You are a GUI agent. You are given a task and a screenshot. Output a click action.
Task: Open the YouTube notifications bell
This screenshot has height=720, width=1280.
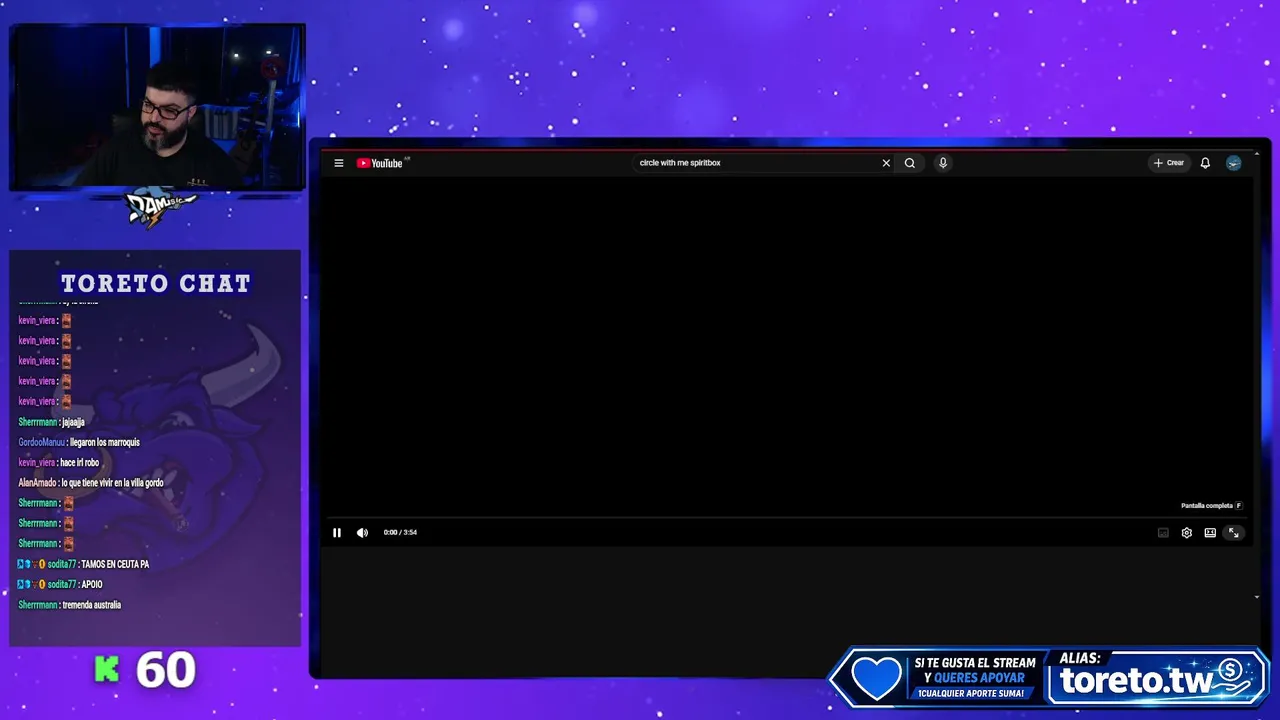[1205, 163]
